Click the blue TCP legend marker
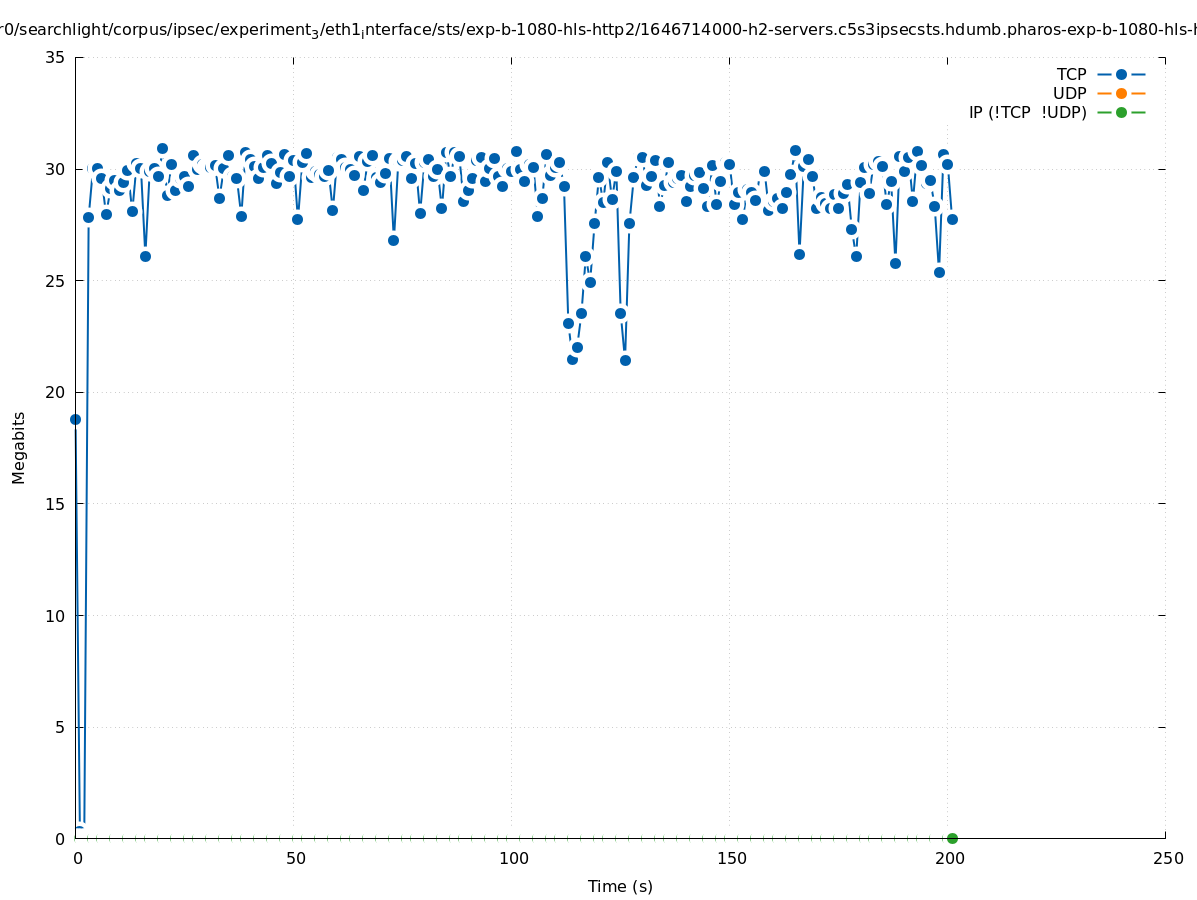Viewport: 1197px width, 900px height. [1121, 75]
